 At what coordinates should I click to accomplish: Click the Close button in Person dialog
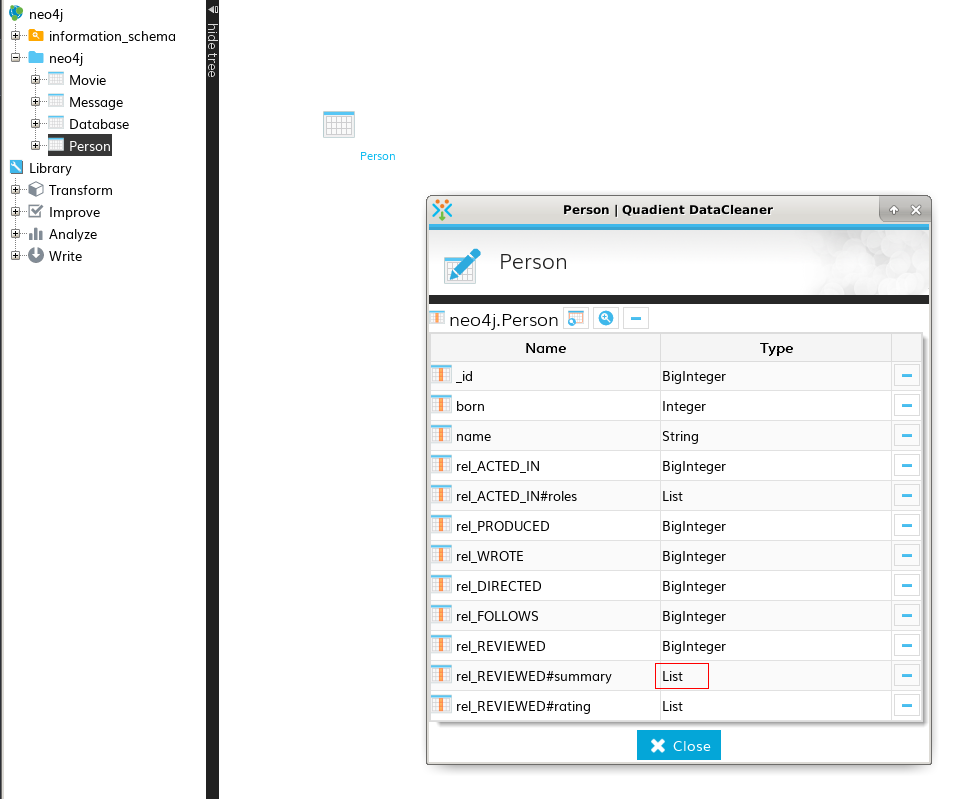click(678, 745)
